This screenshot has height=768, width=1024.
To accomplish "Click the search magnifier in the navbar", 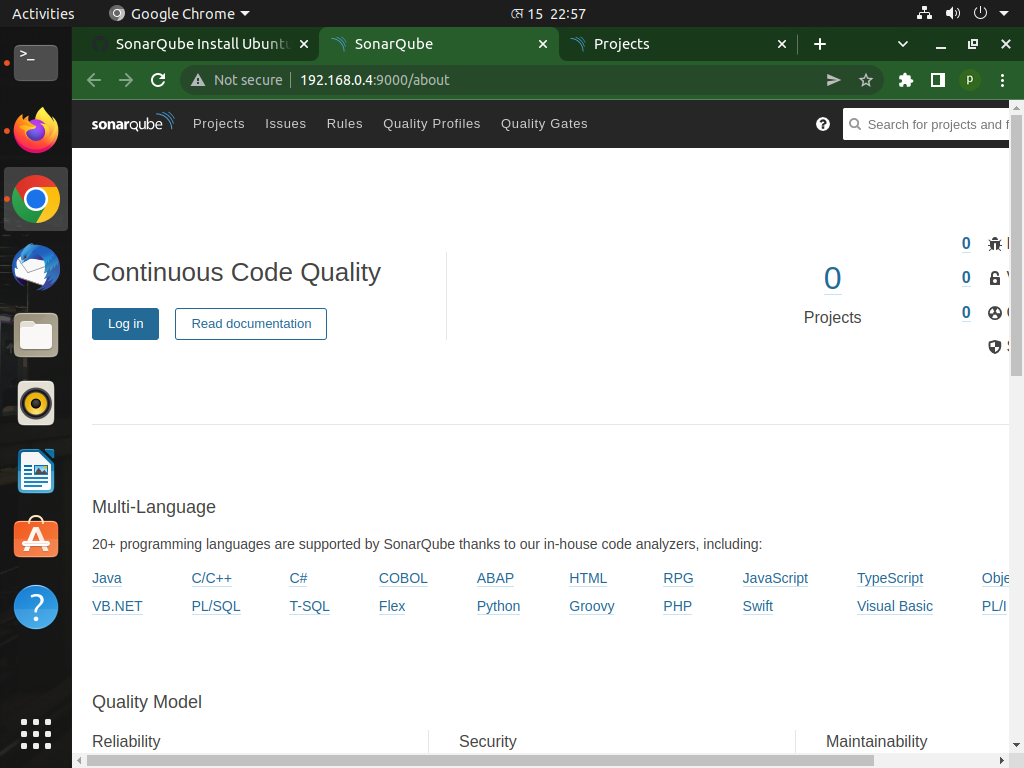I will tap(856, 124).
